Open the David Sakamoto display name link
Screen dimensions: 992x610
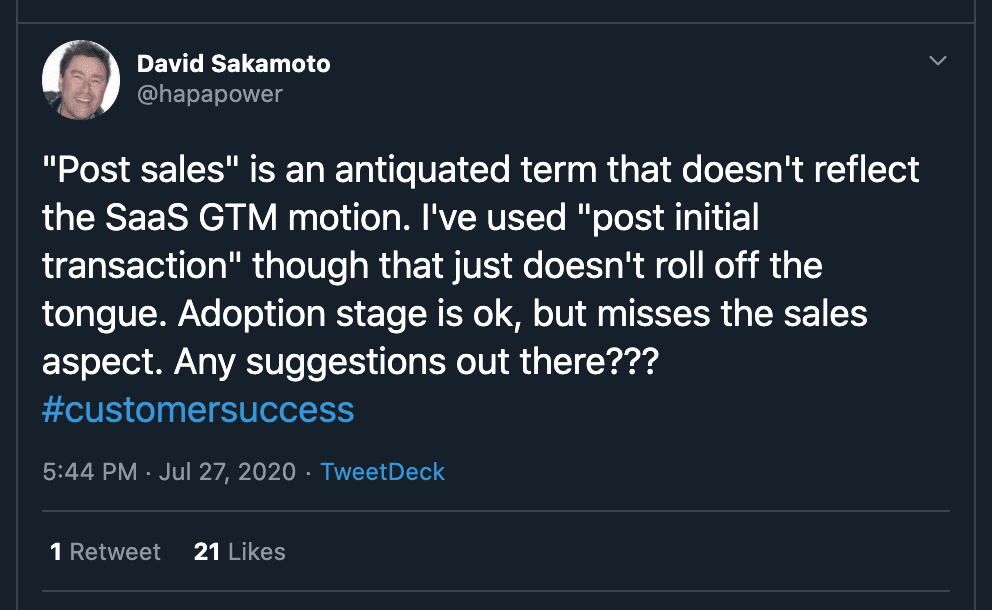[x=233, y=65]
